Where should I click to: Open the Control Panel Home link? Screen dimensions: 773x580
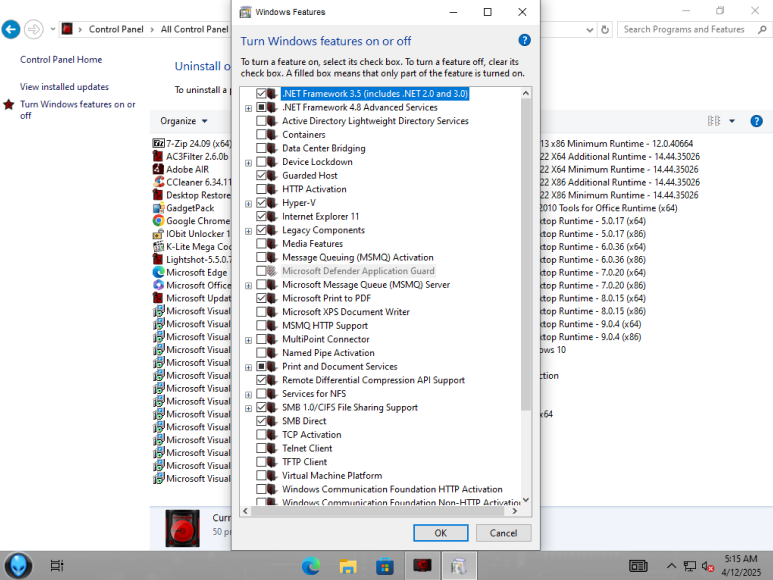pyautogui.click(x=61, y=60)
